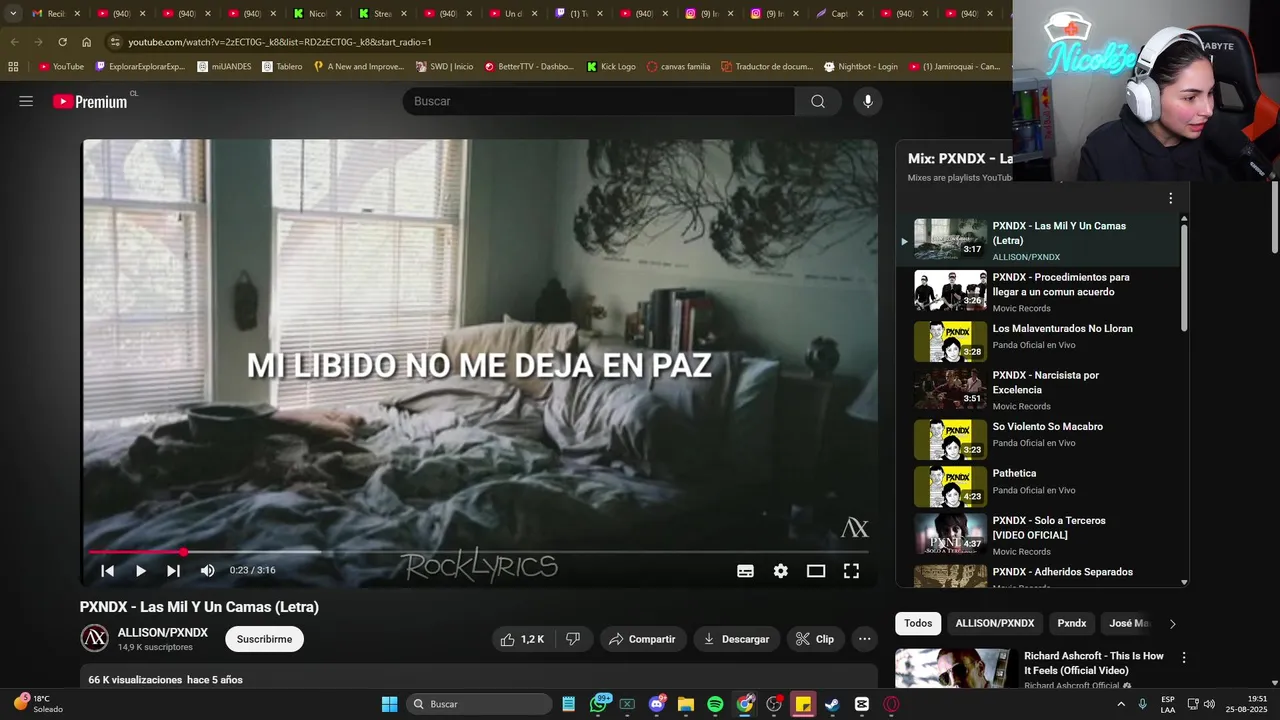The width and height of the screenshot is (1280, 720).
Task: Dislike the video with thumbs down
Action: 573,639
